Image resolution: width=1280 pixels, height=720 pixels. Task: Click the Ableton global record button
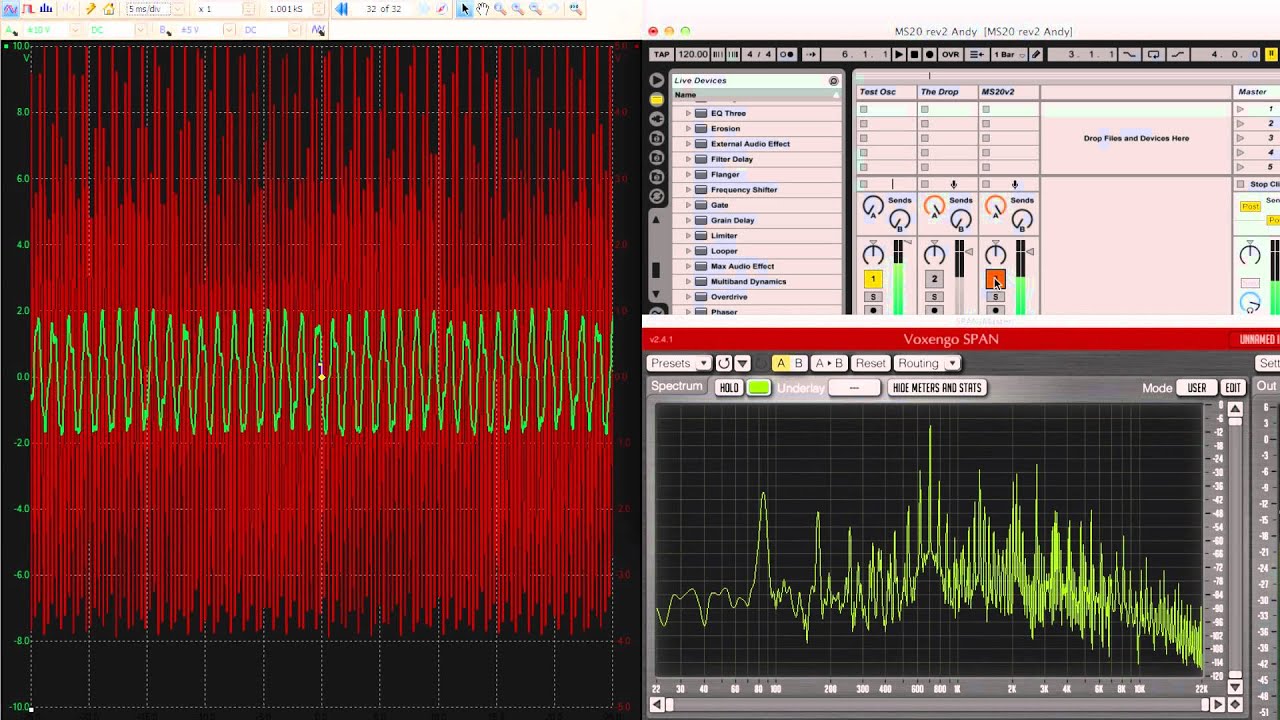pos(929,54)
